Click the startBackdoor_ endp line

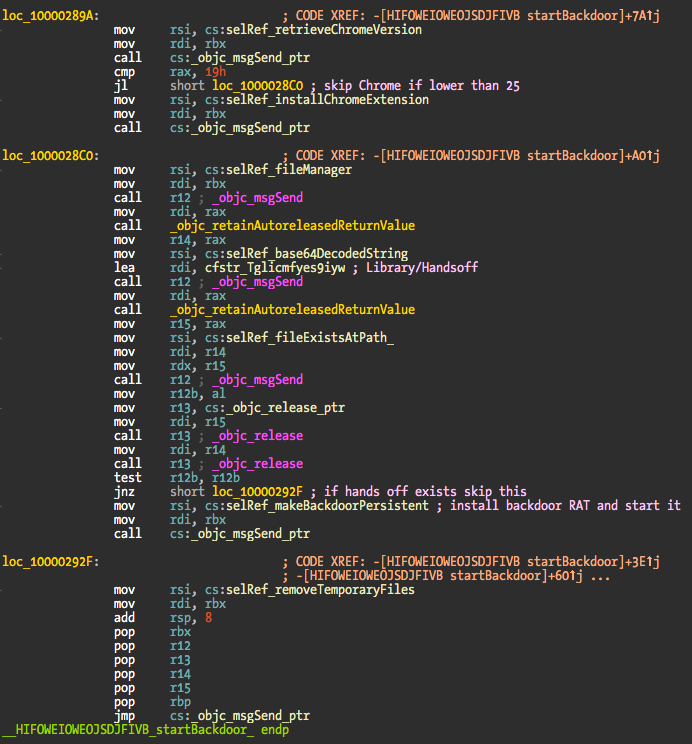coord(146,730)
